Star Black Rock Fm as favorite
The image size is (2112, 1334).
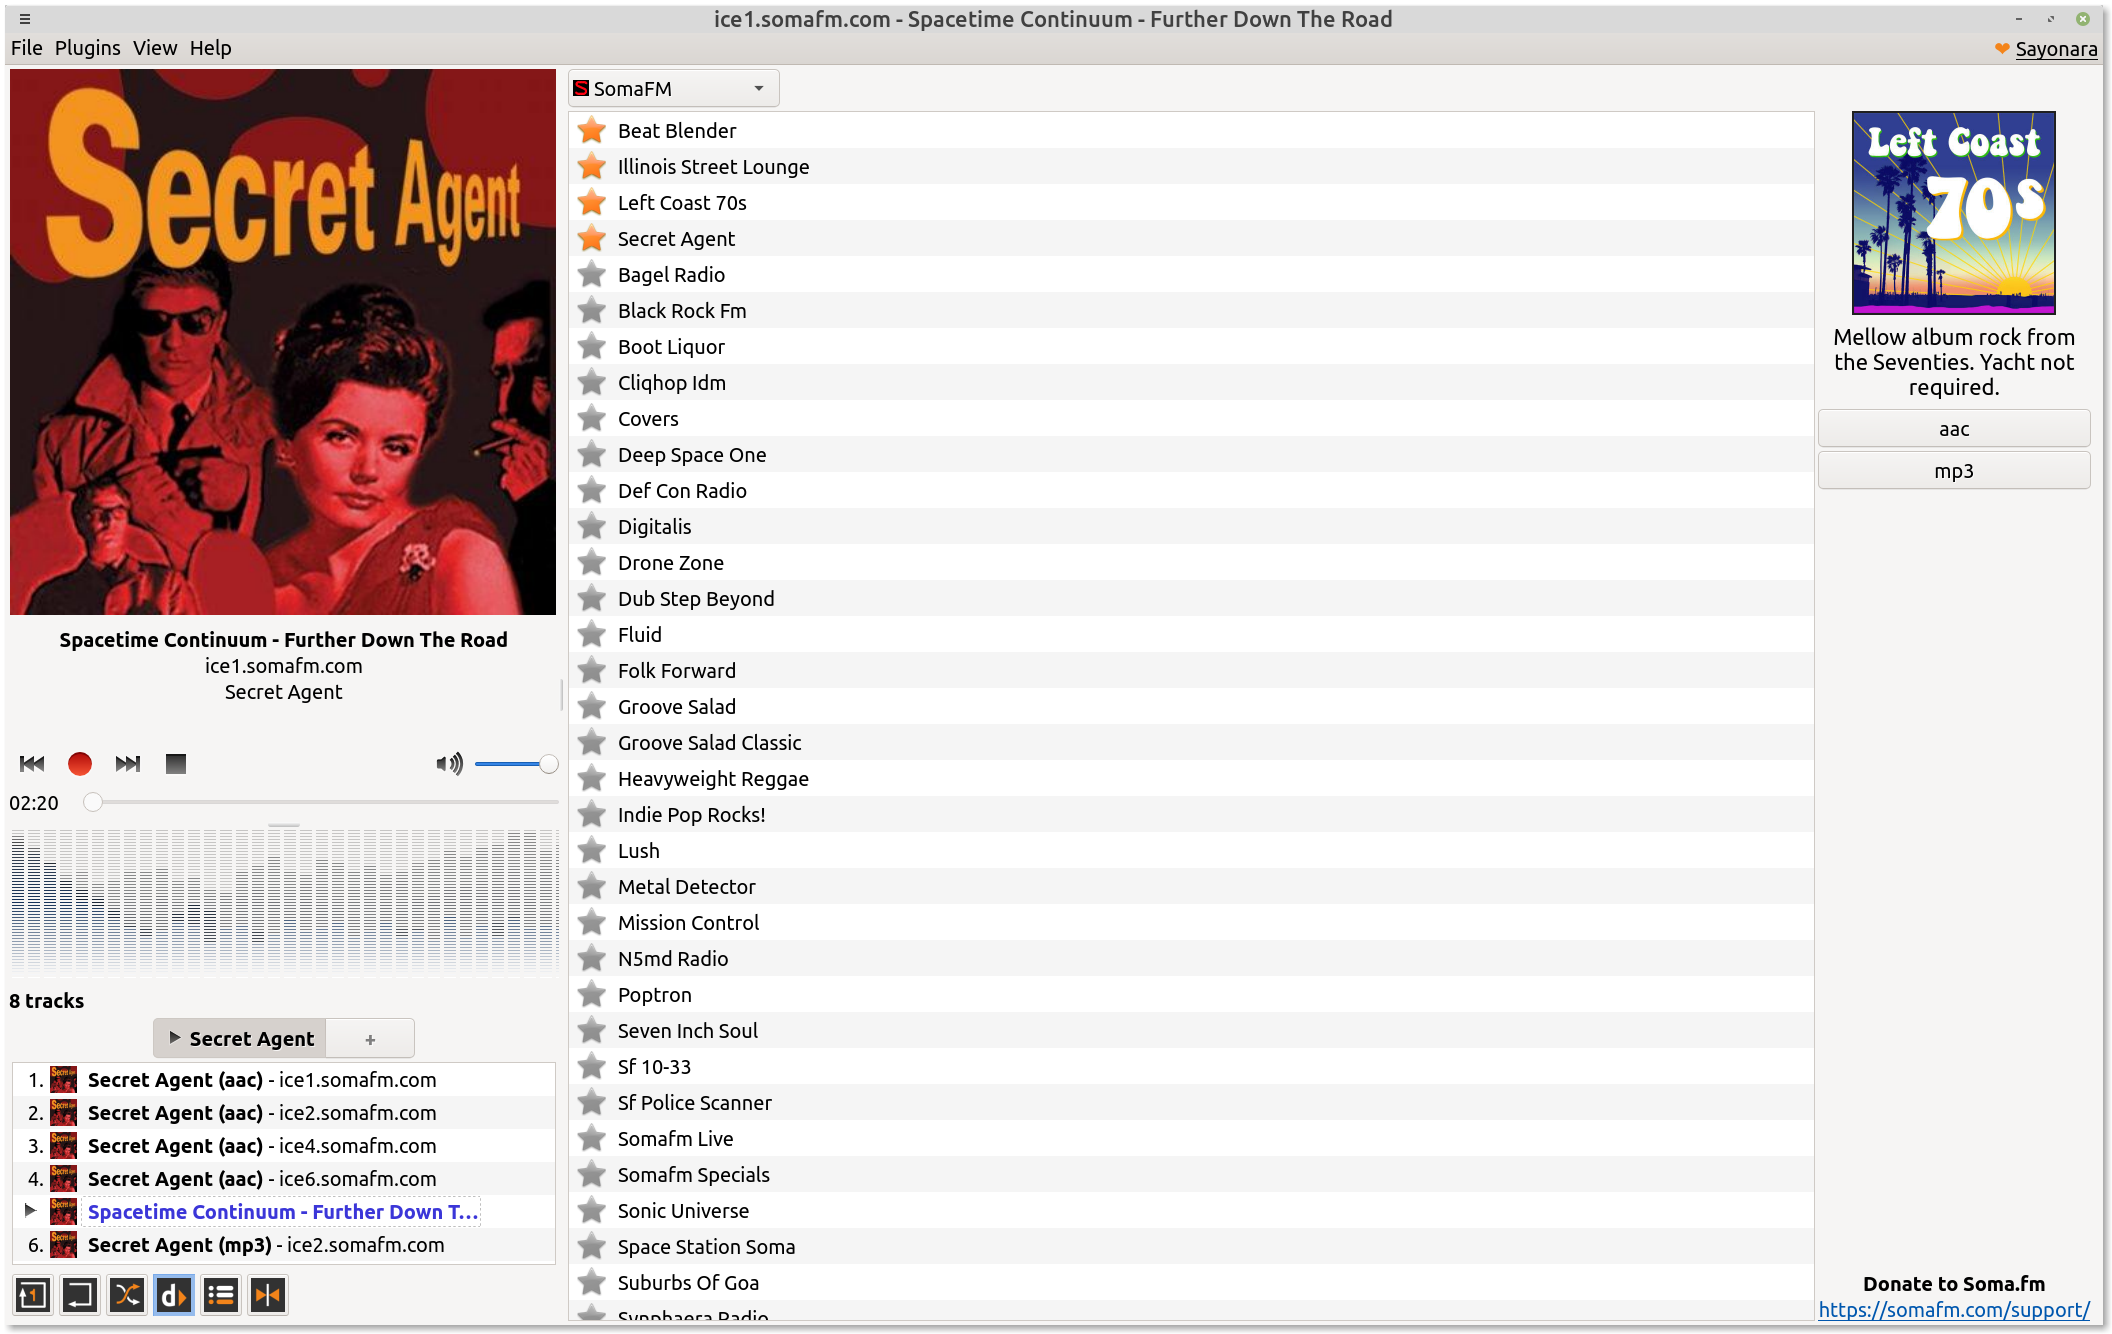[592, 310]
